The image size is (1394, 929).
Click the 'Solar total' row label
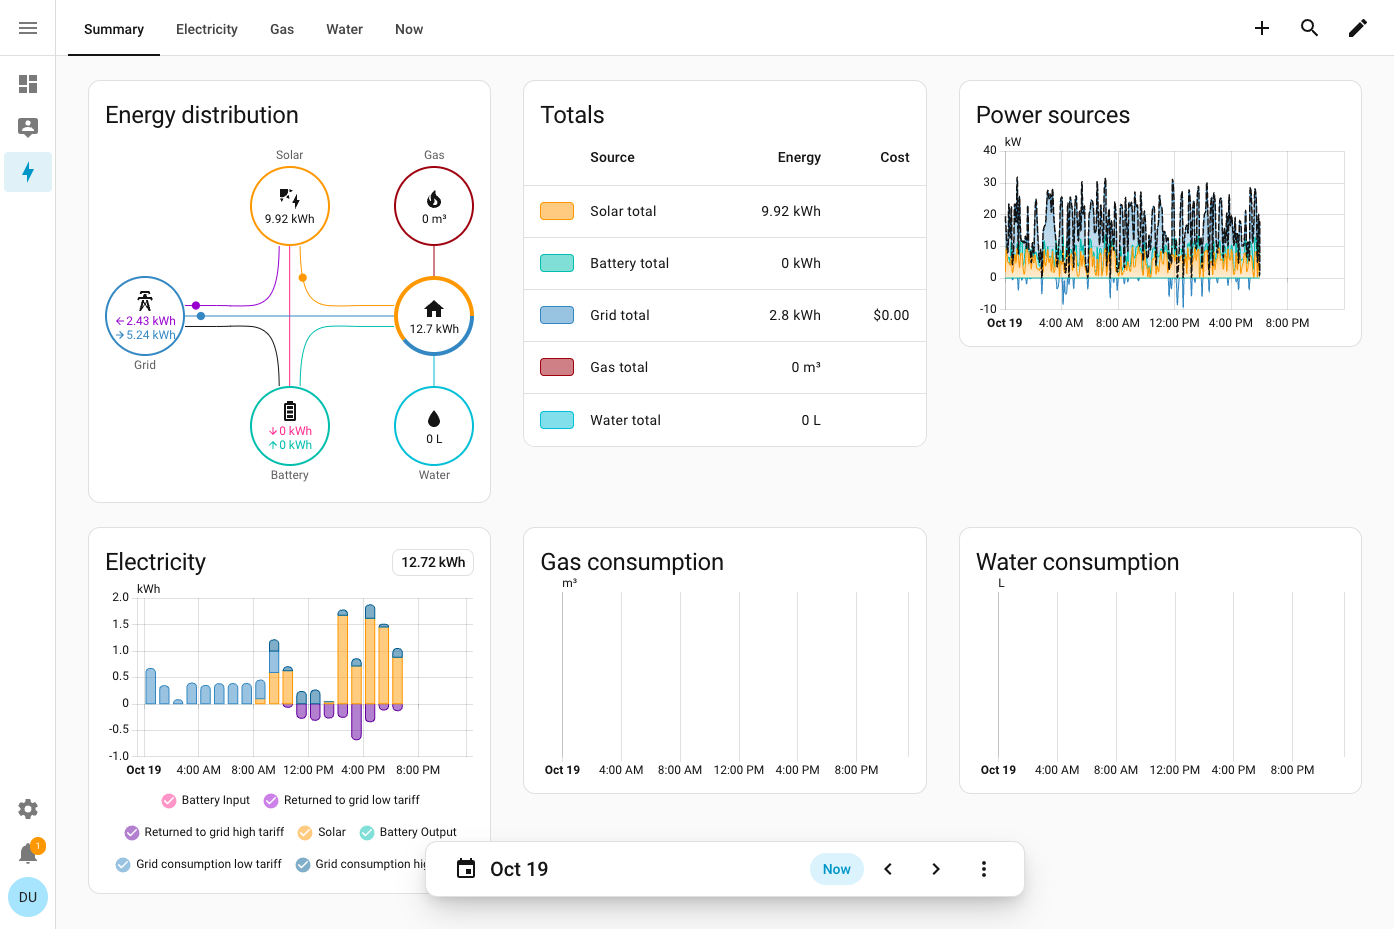[623, 211]
